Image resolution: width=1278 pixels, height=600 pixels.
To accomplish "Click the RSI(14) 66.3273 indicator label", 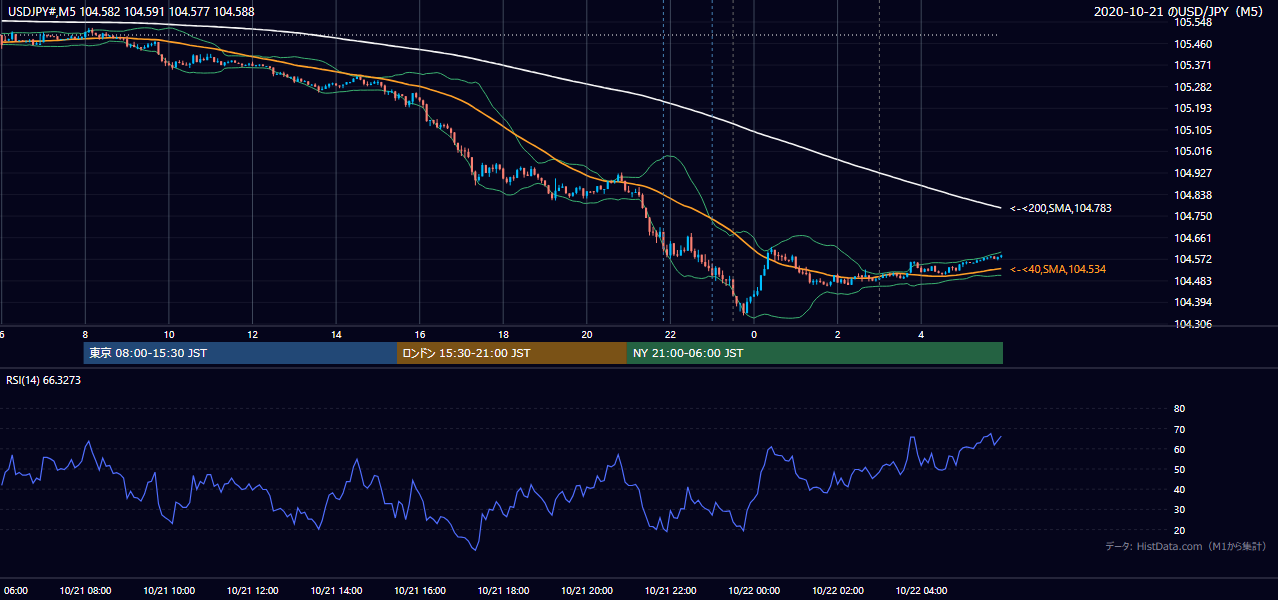I will (x=43, y=381).
